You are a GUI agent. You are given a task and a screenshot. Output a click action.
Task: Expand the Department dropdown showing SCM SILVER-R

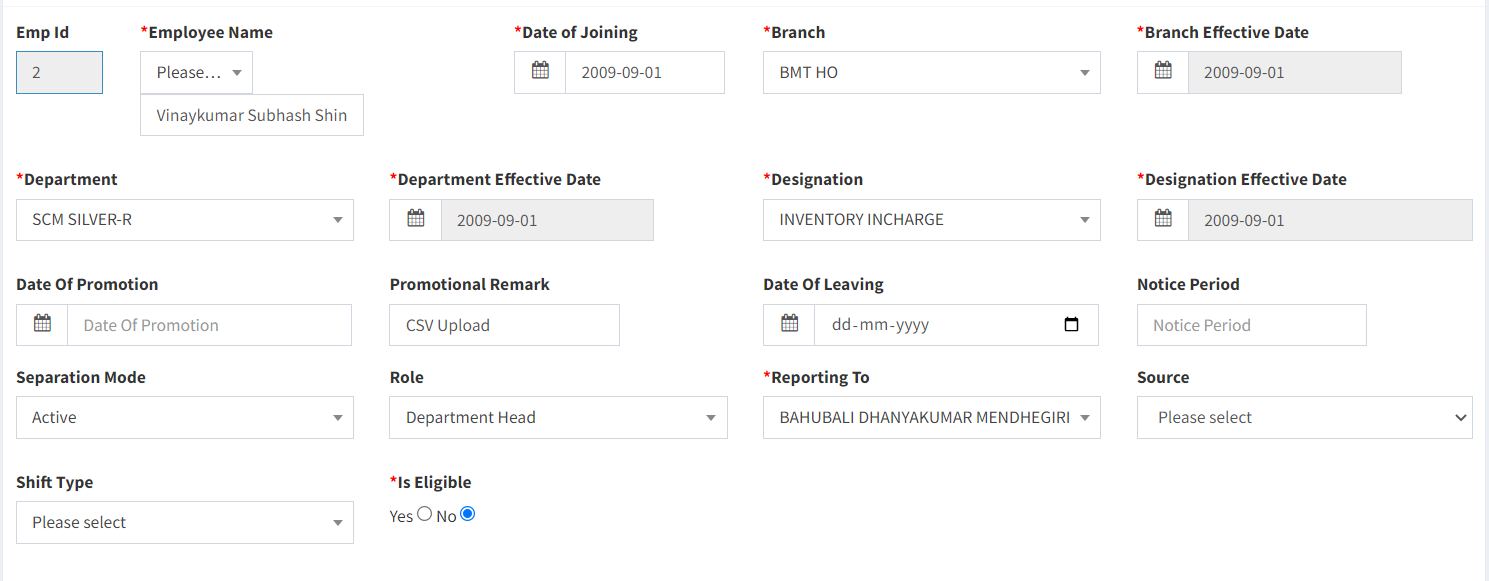185,219
